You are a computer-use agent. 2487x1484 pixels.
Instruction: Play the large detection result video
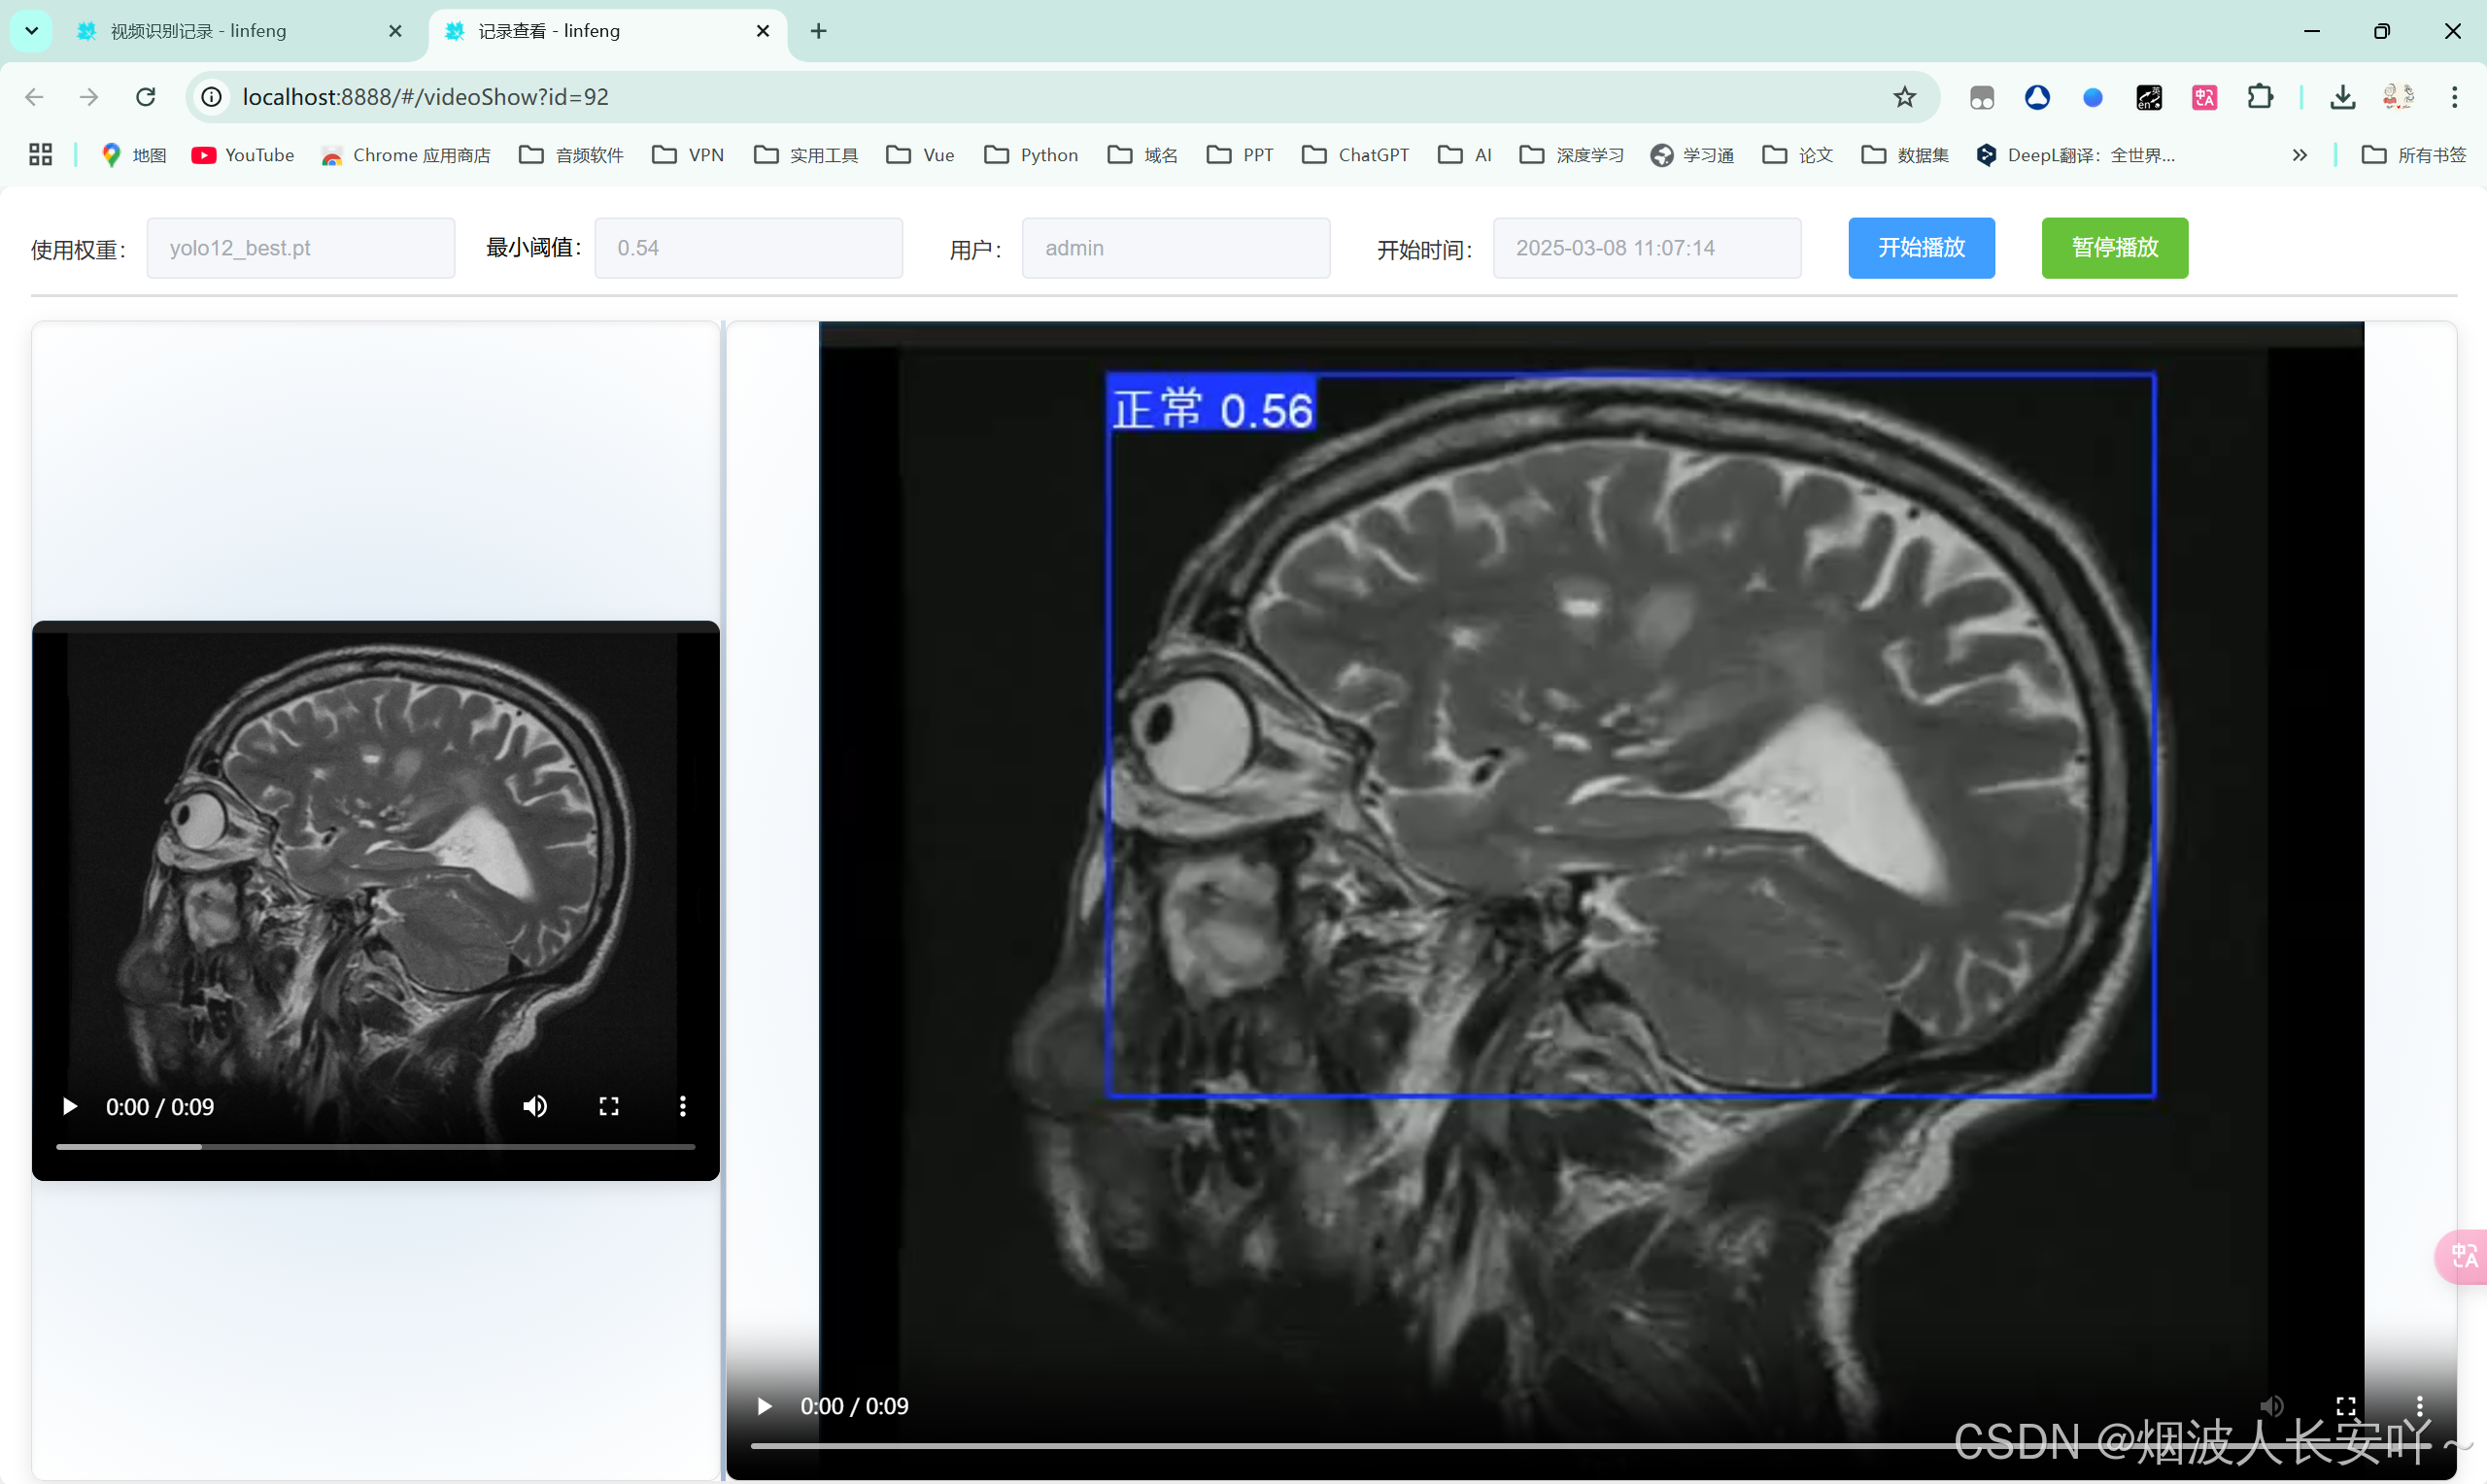pyautogui.click(x=765, y=1406)
